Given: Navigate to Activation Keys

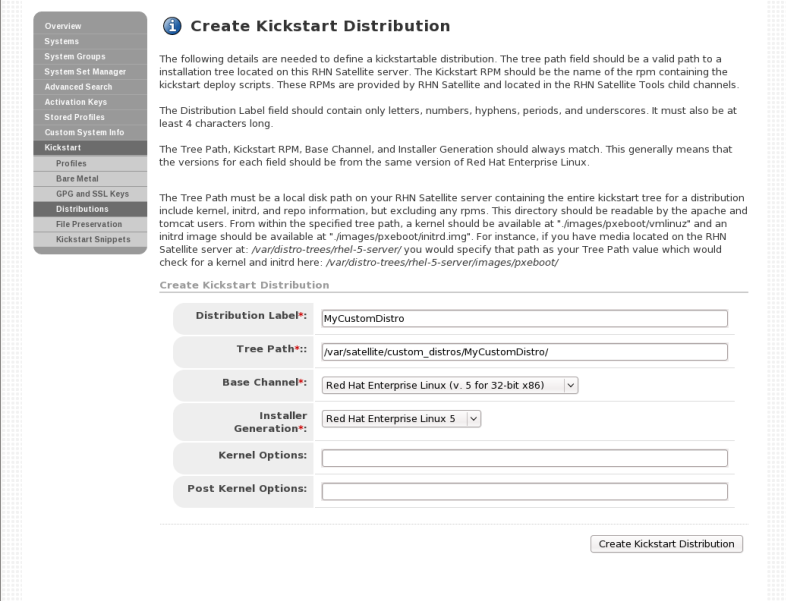Looking at the screenshot, I should tap(76, 102).
